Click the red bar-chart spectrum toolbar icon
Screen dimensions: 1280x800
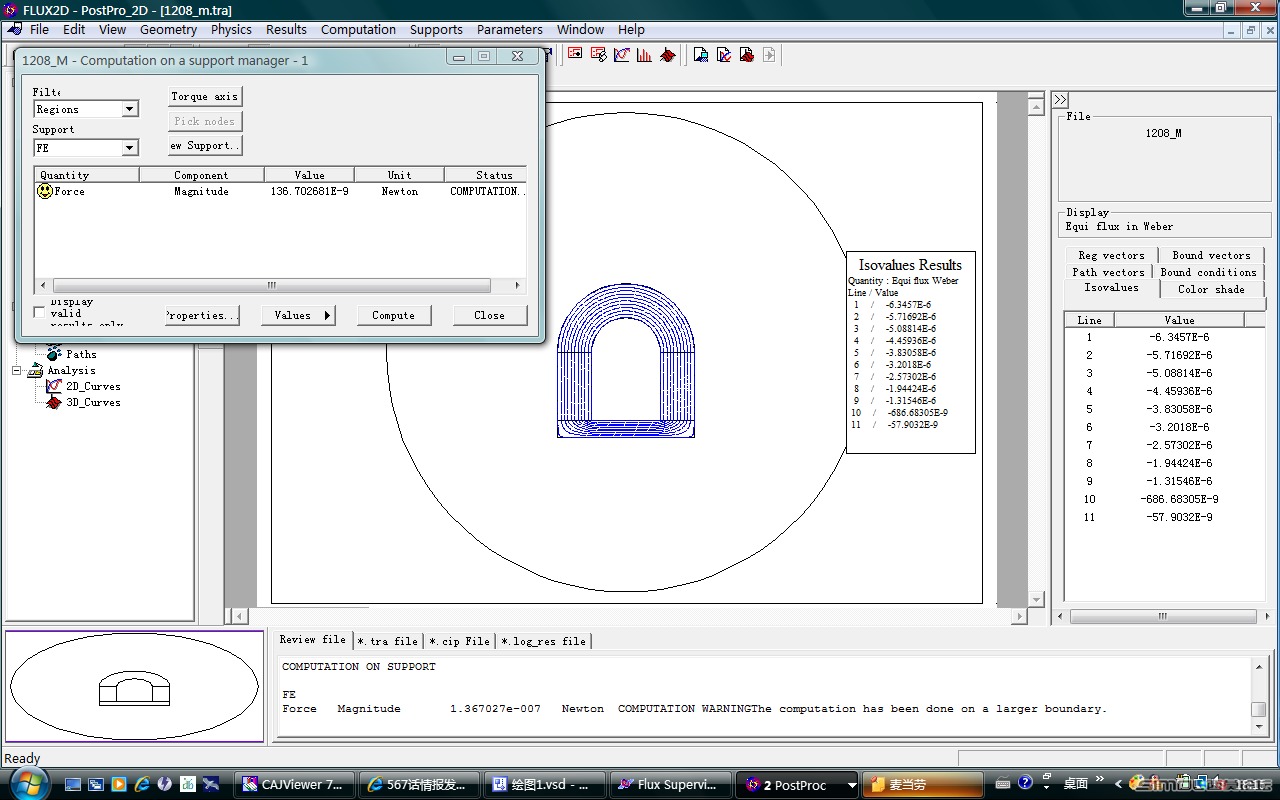(x=644, y=54)
